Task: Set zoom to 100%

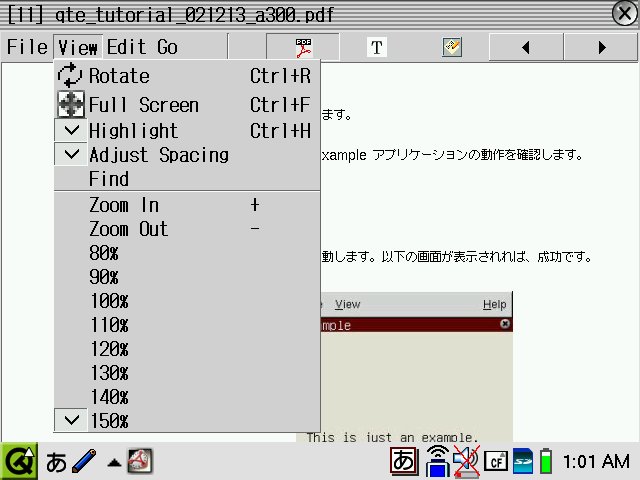Action: click(187, 301)
